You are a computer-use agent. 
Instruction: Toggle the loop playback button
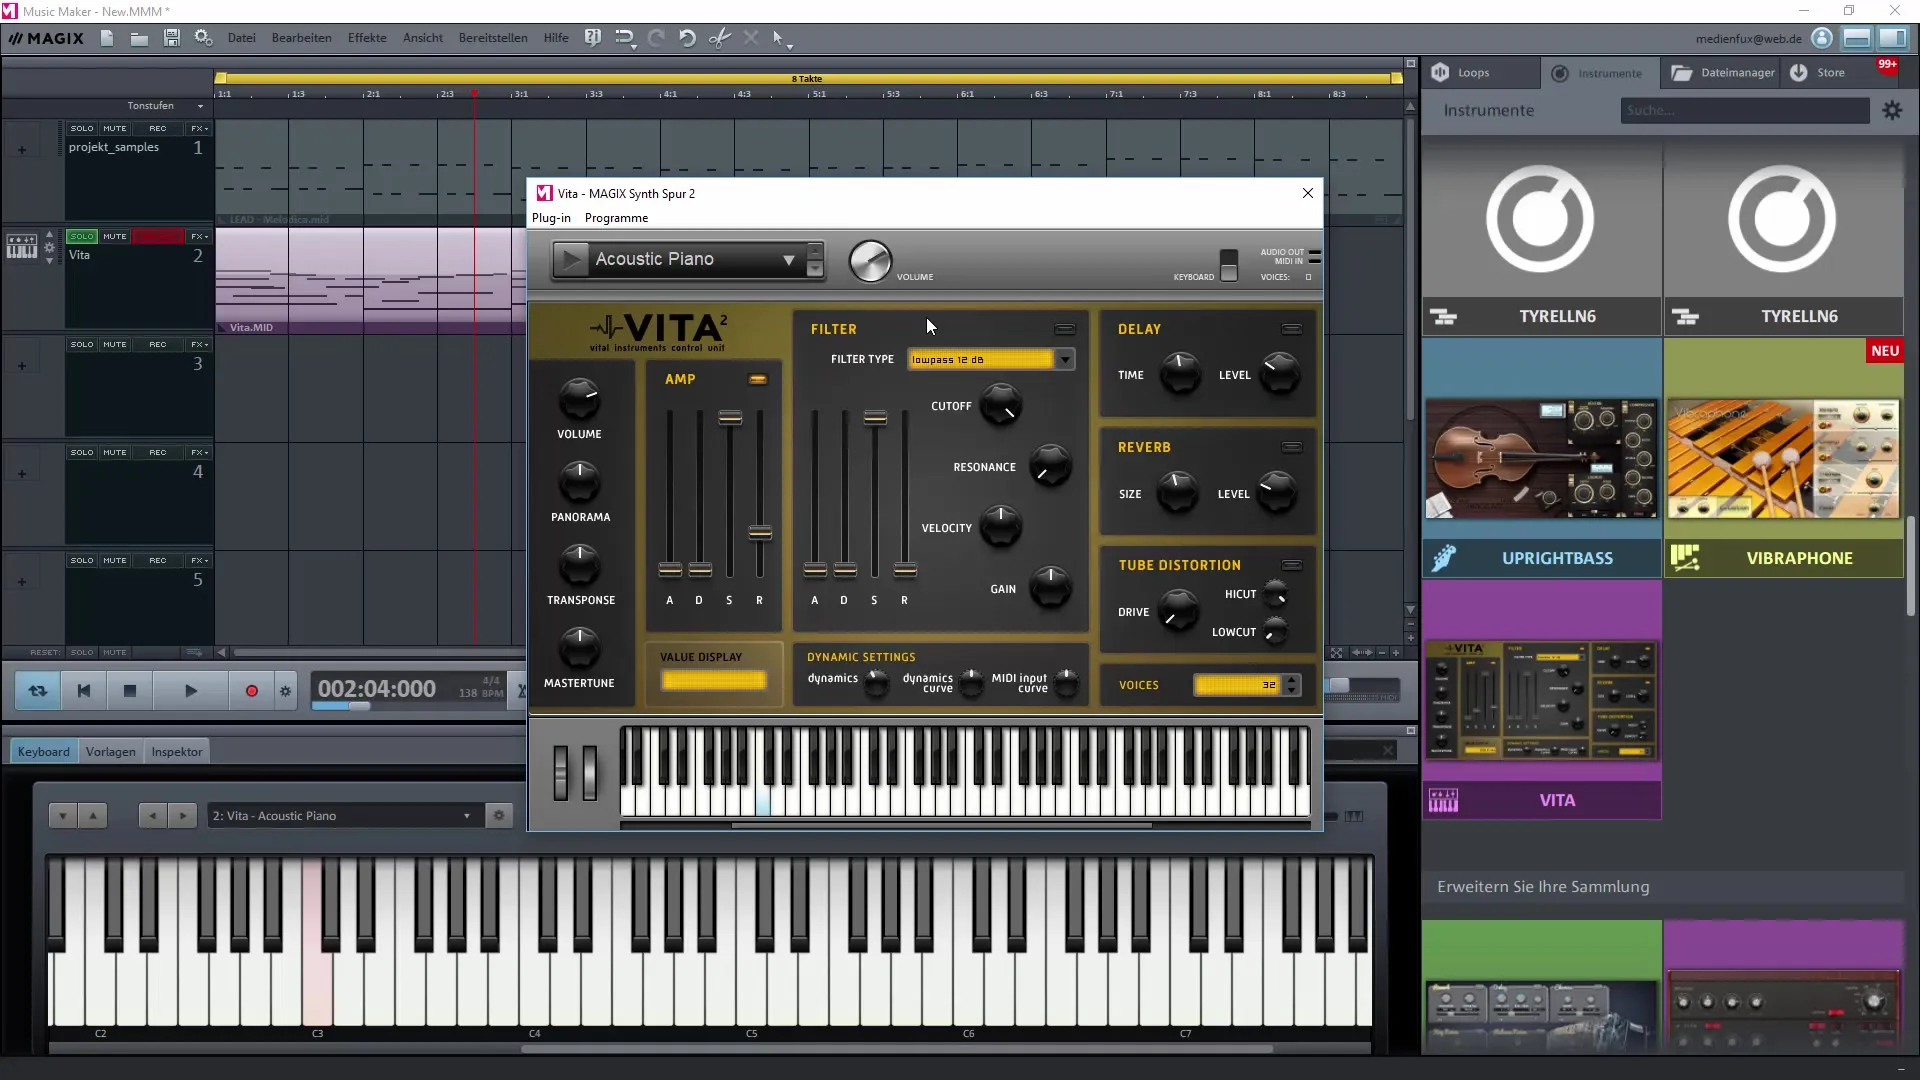click(x=38, y=691)
